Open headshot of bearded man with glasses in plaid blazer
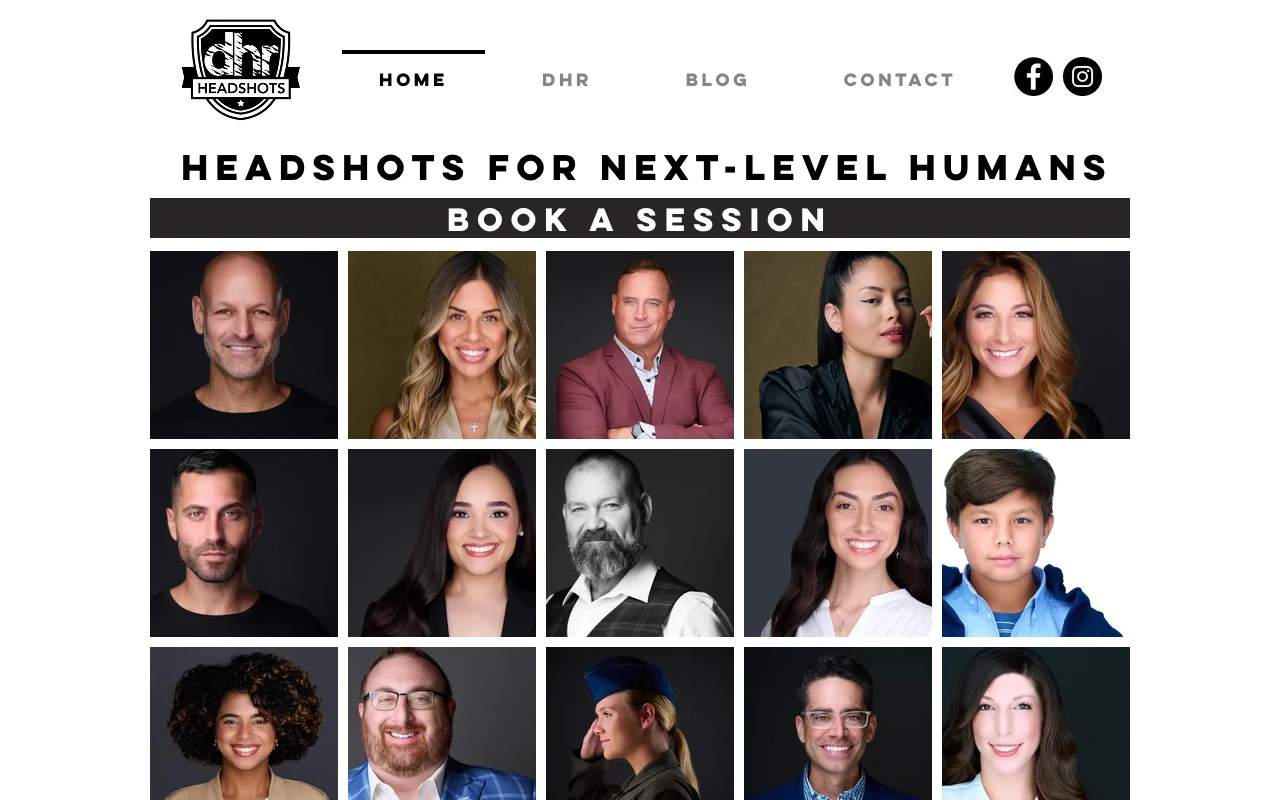This screenshot has width=1280, height=800. click(442, 723)
